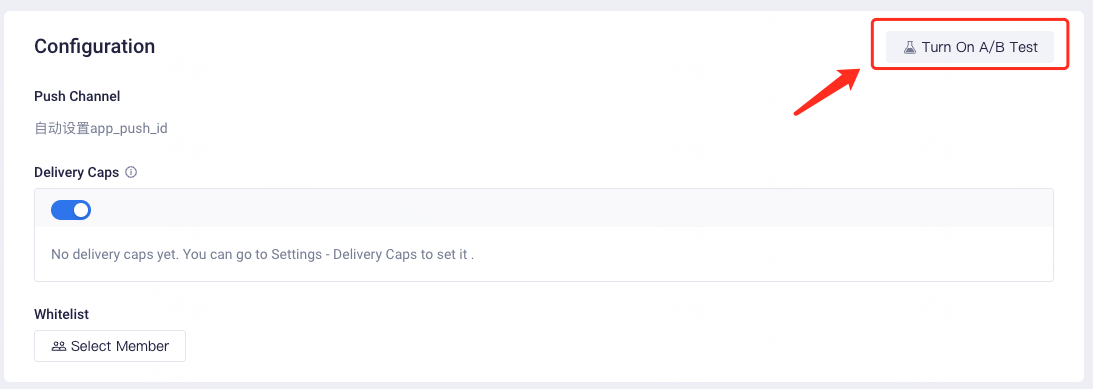1093x389 pixels.
Task: Click the white knob of Delivery Caps switch
Action: [x=81, y=210]
